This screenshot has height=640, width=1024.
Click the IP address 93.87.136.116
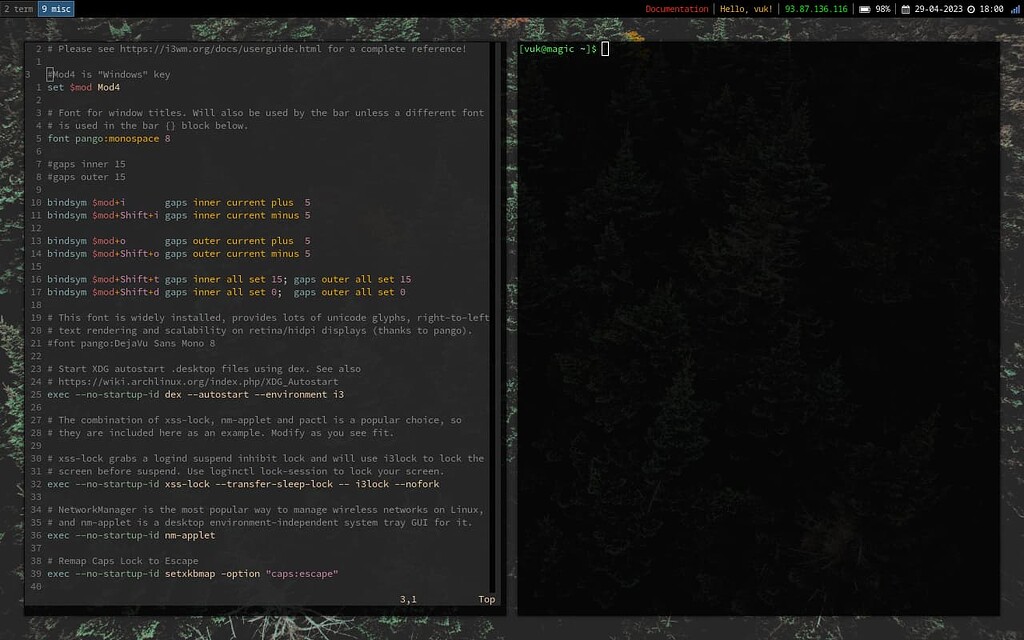pyautogui.click(x=816, y=9)
